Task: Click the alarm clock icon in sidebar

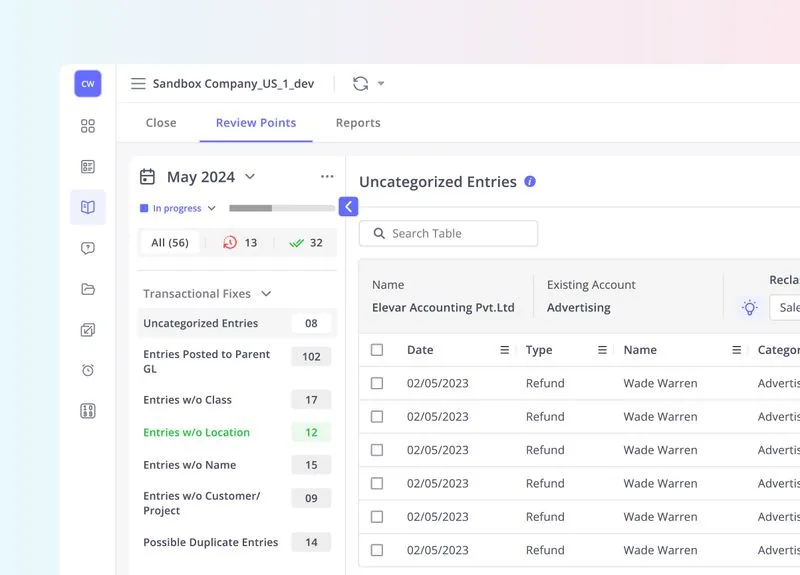Action: pyautogui.click(x=88, y=370)
